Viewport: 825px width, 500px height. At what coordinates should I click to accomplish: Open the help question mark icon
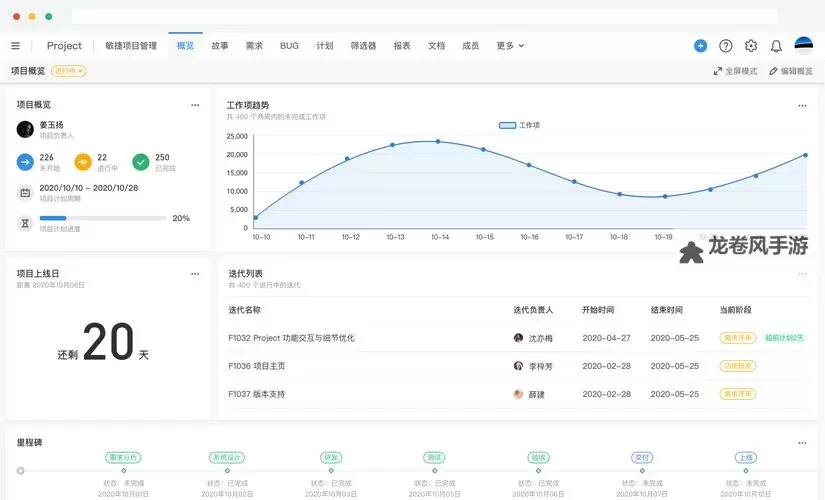pos(726,46)
